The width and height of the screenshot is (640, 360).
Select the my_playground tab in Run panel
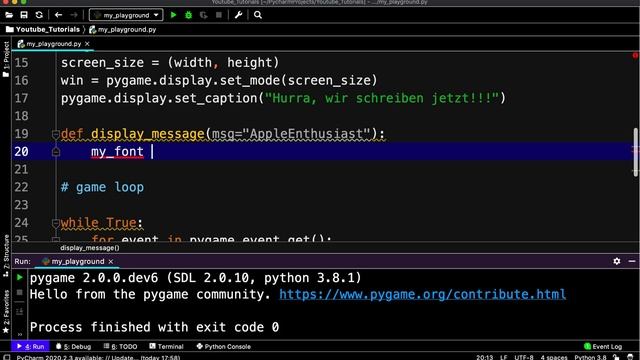tap(73, 261)
